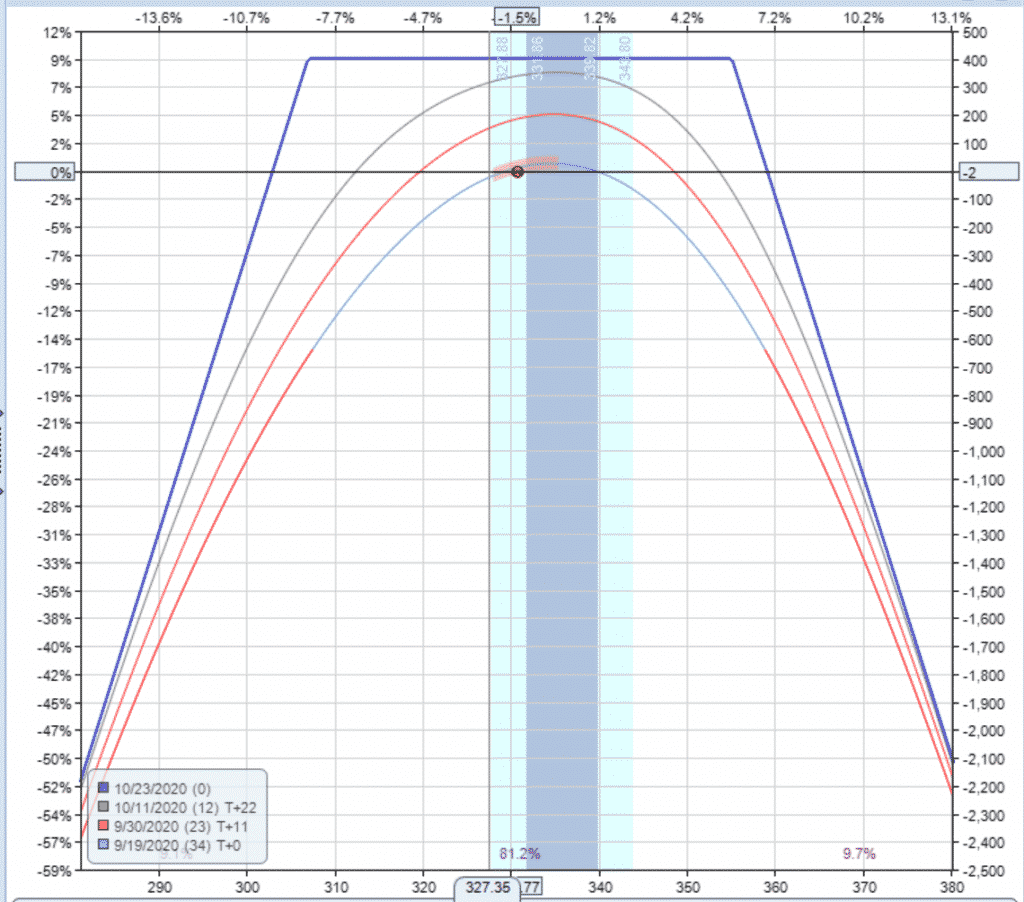Click the 344.80 vertical price label
Screen dimensions: 1024x902
[624, 58]
